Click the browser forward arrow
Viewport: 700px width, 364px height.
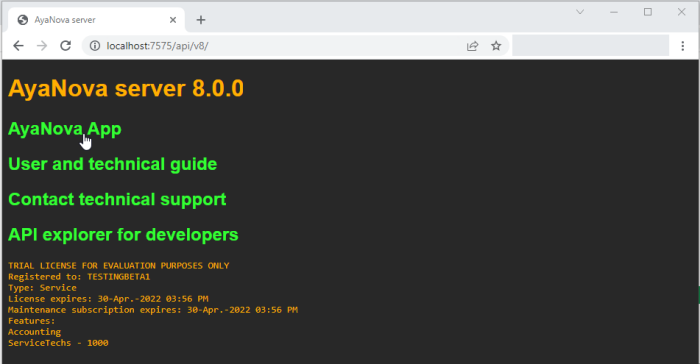point(42,46)
